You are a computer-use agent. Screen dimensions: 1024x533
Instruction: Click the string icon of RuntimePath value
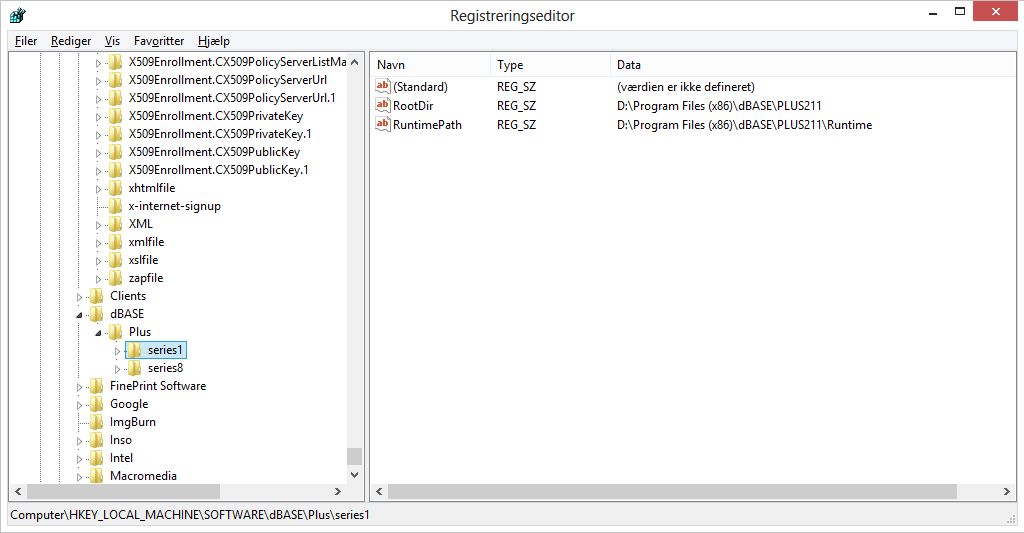383,124
